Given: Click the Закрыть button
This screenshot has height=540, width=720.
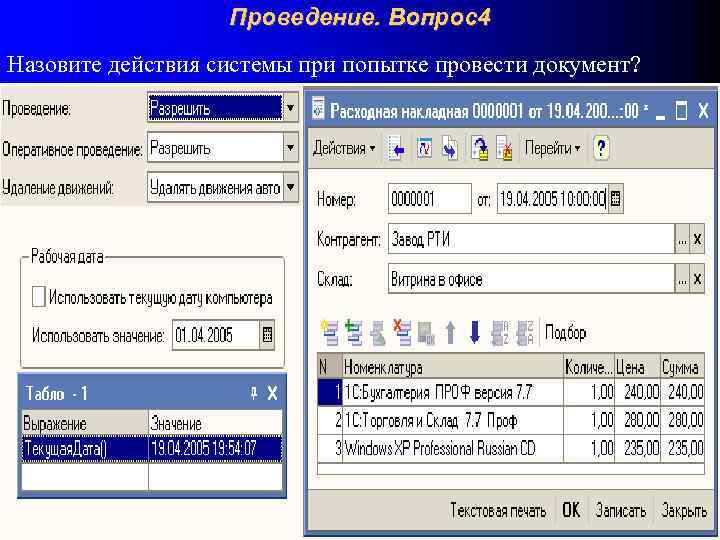Looking at the screenshot, I should (684, 511).
